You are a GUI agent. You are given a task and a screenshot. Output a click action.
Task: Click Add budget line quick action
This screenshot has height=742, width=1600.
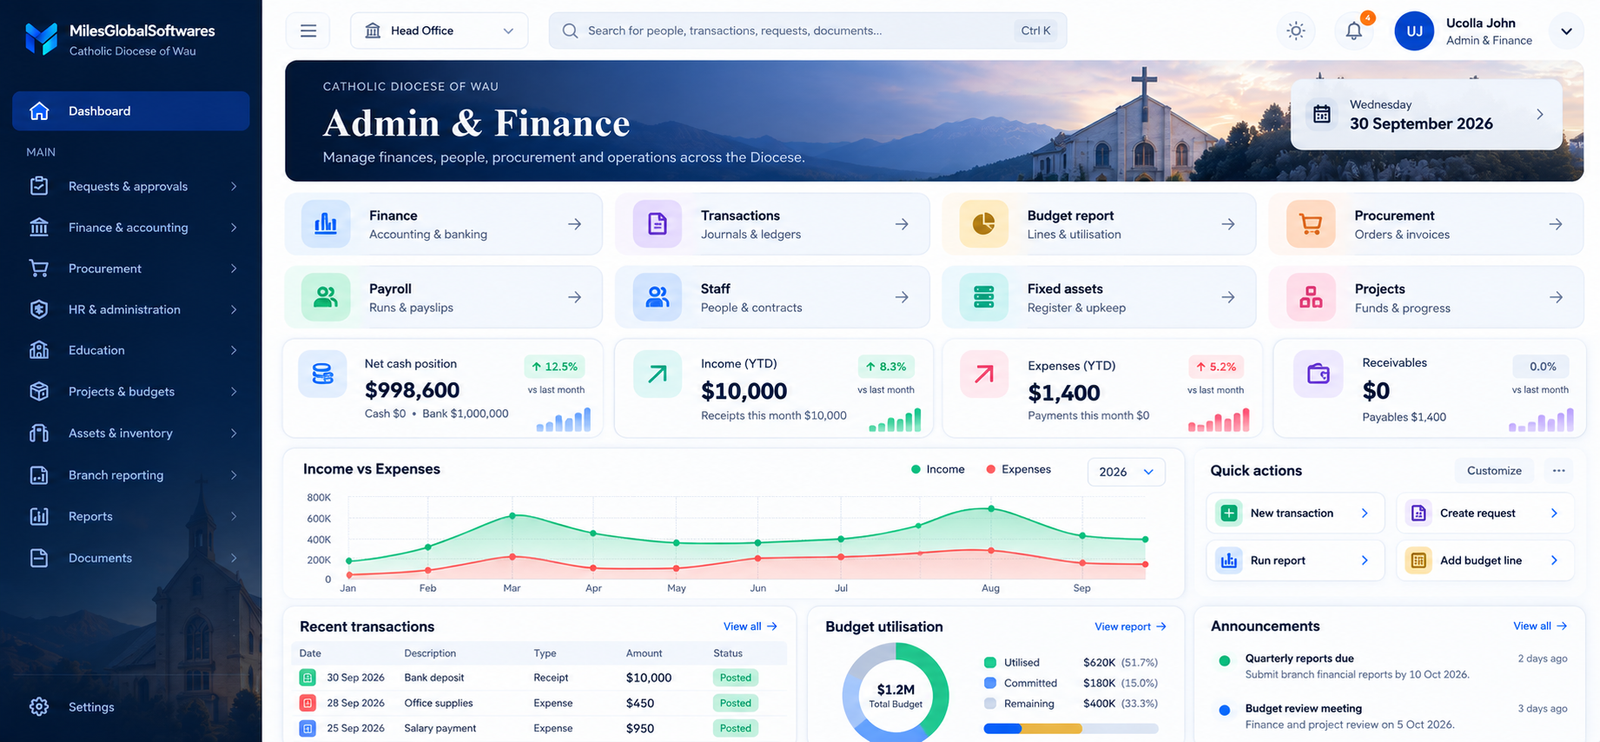click(x=1485, y=561)
